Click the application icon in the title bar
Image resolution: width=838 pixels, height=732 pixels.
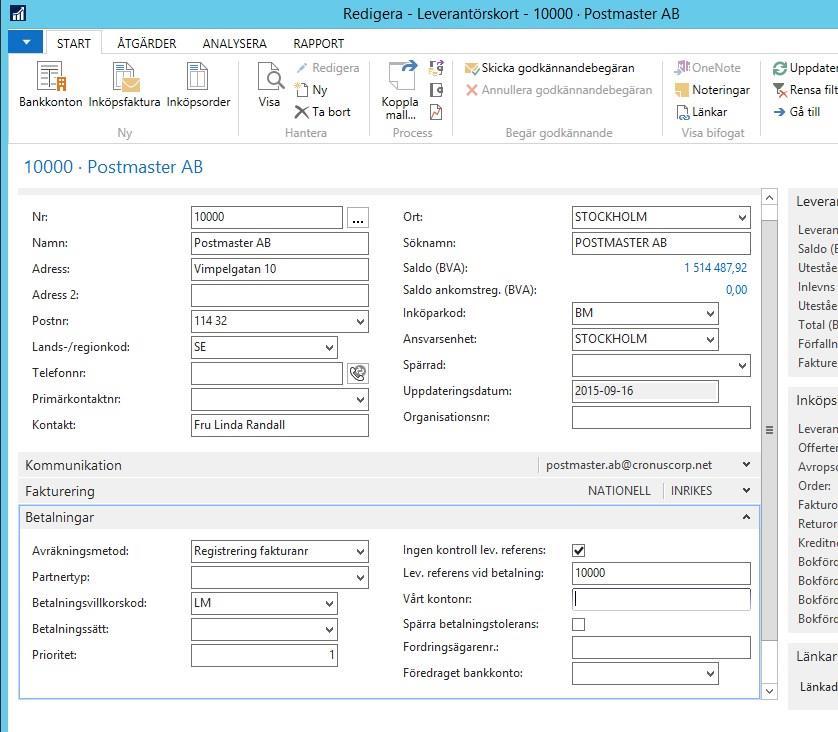(18, 13)
